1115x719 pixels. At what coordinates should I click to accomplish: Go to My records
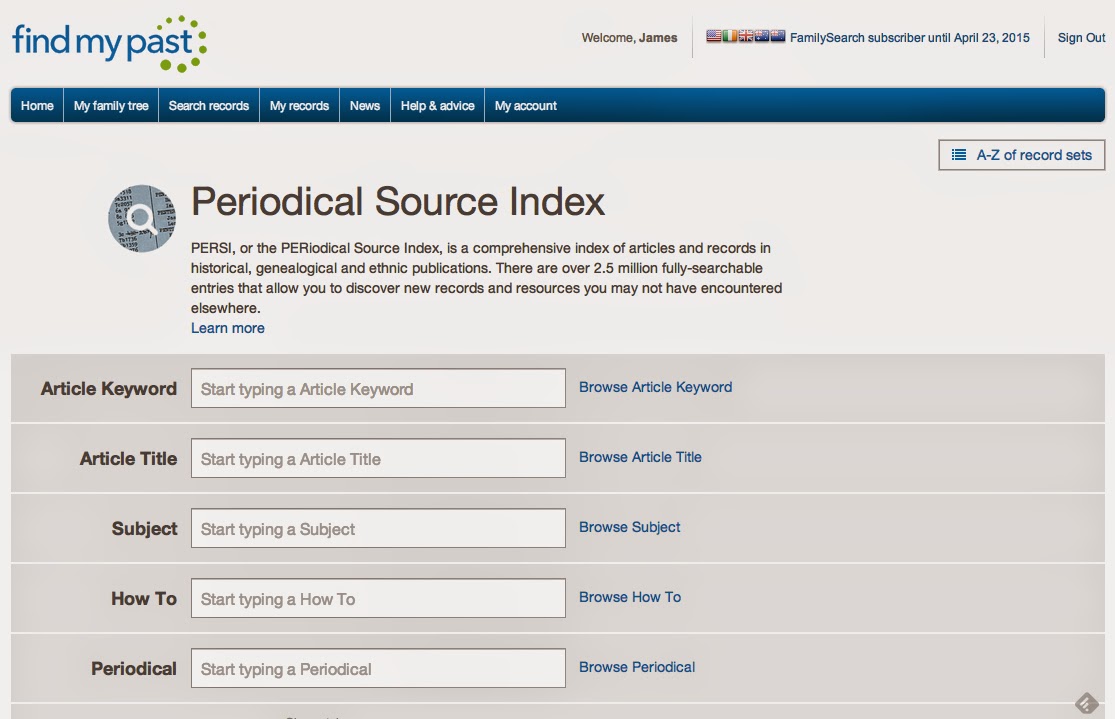pyautogui.click(x=299, y=105)
